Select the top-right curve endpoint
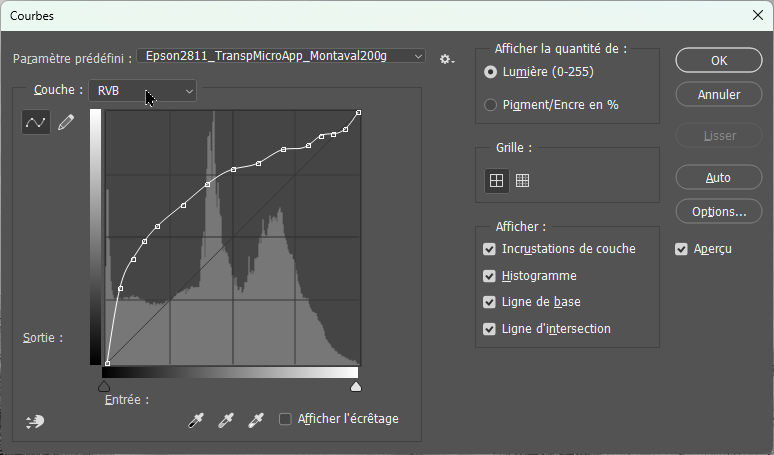 (x=359, y=113)
